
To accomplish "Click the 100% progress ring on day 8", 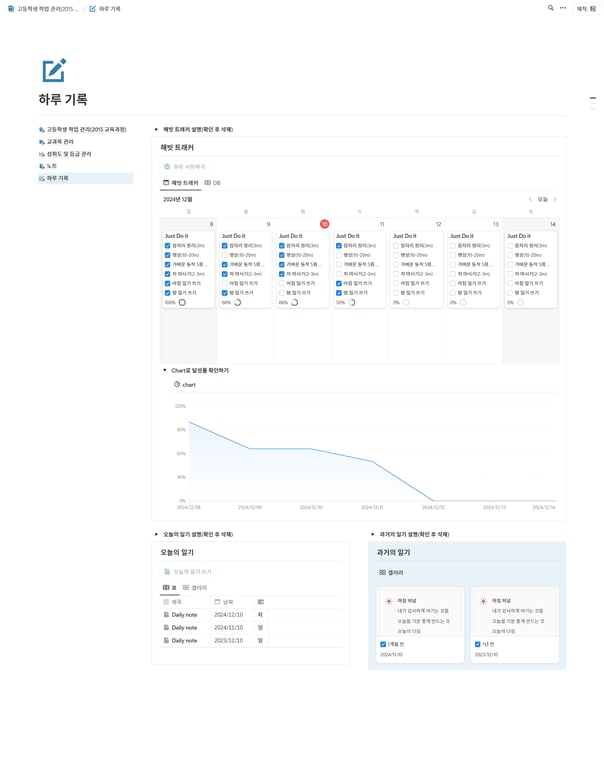I will [182, 303].
